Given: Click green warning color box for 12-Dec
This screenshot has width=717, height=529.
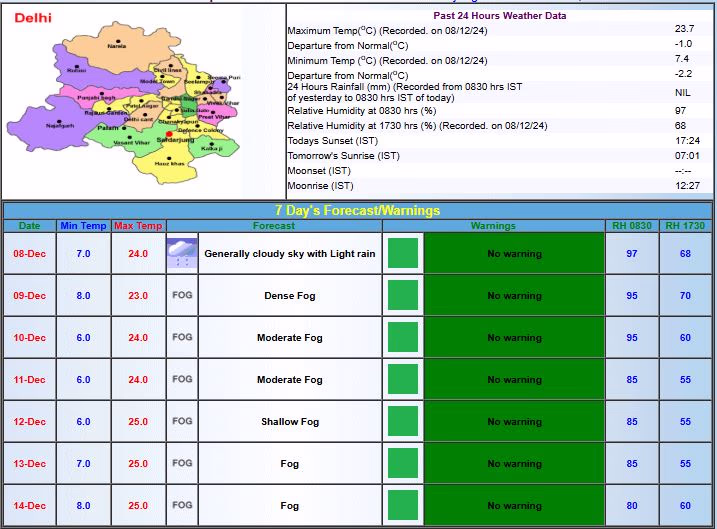Looking at the screenshot, I should (x=402, y=422).
